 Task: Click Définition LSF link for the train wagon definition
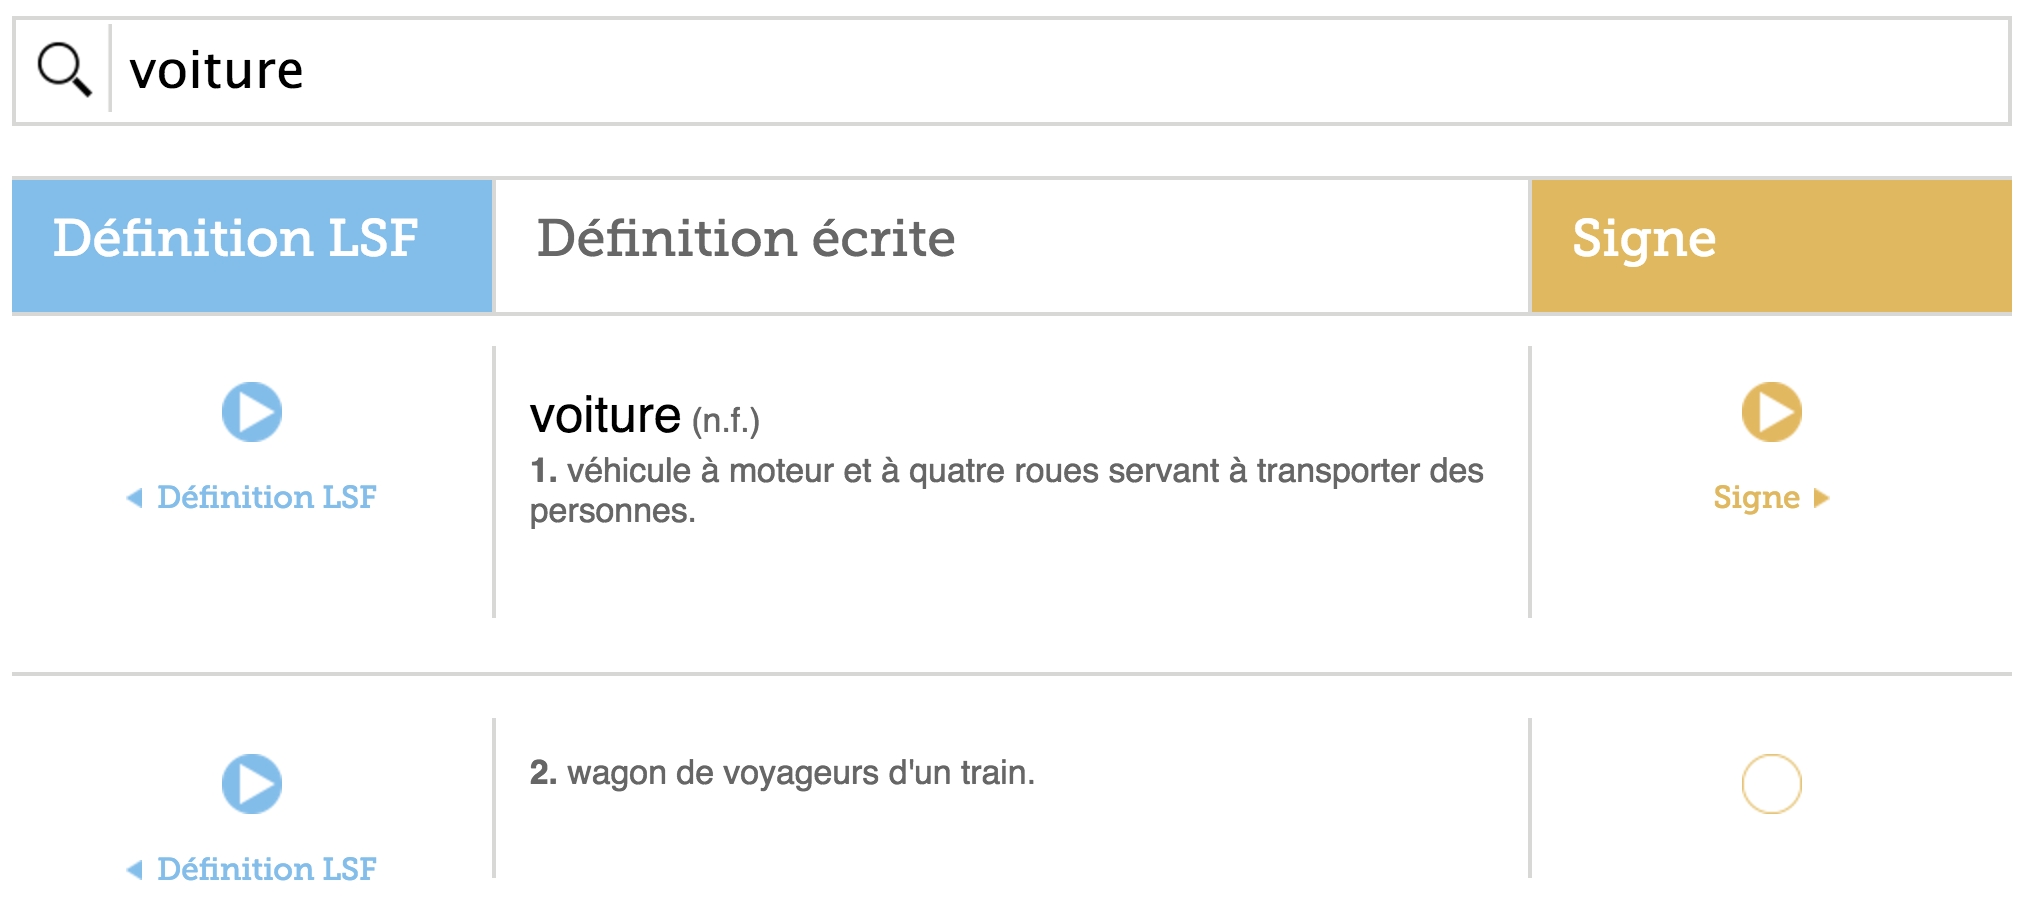(x=266, y=869)
